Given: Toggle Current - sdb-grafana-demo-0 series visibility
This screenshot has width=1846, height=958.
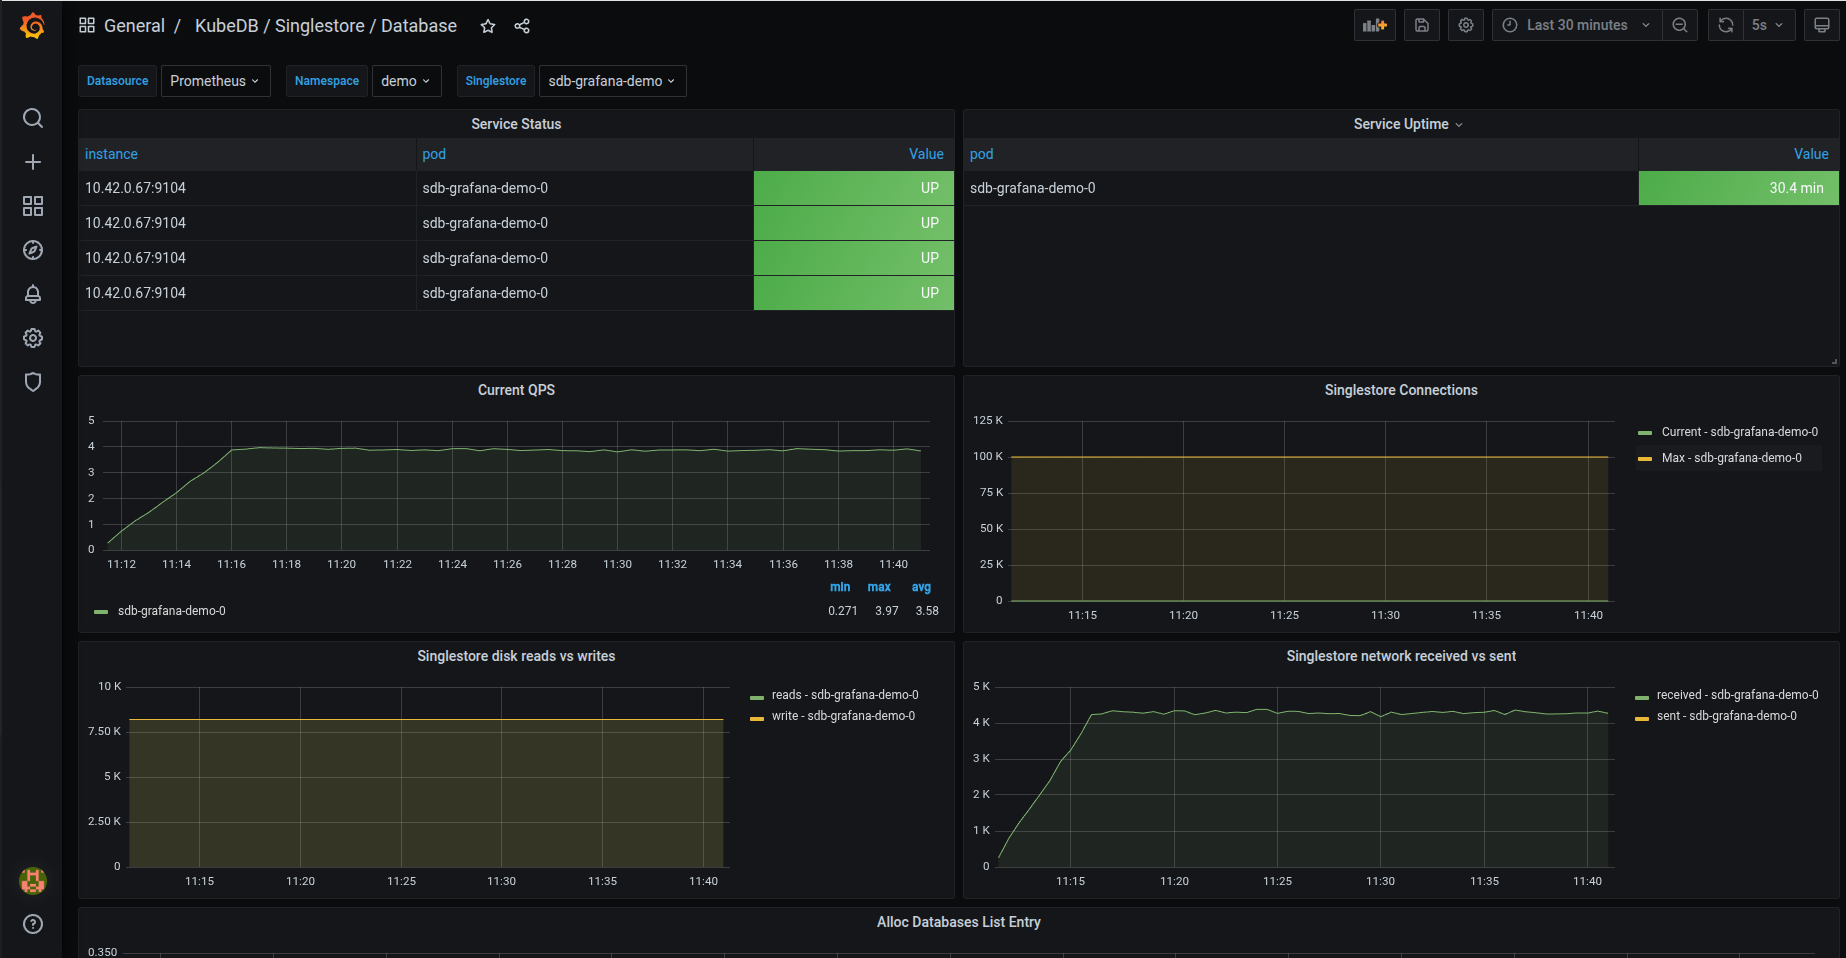Looking at the screenshot, I should 1739,432.
